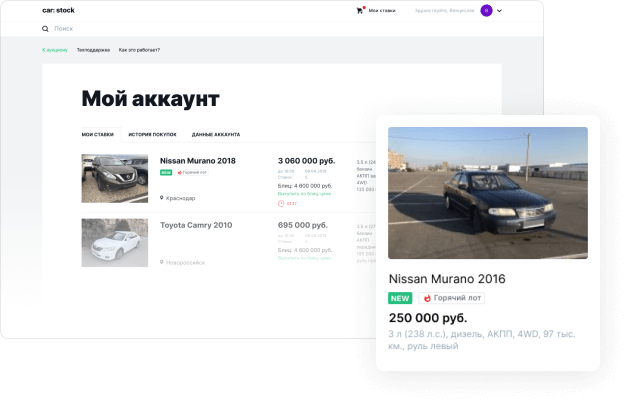Image resolution: width=632 pixels, height=407 pixels.
Task: Expand the user account dropdown chevron
Action: pos(499,10)
